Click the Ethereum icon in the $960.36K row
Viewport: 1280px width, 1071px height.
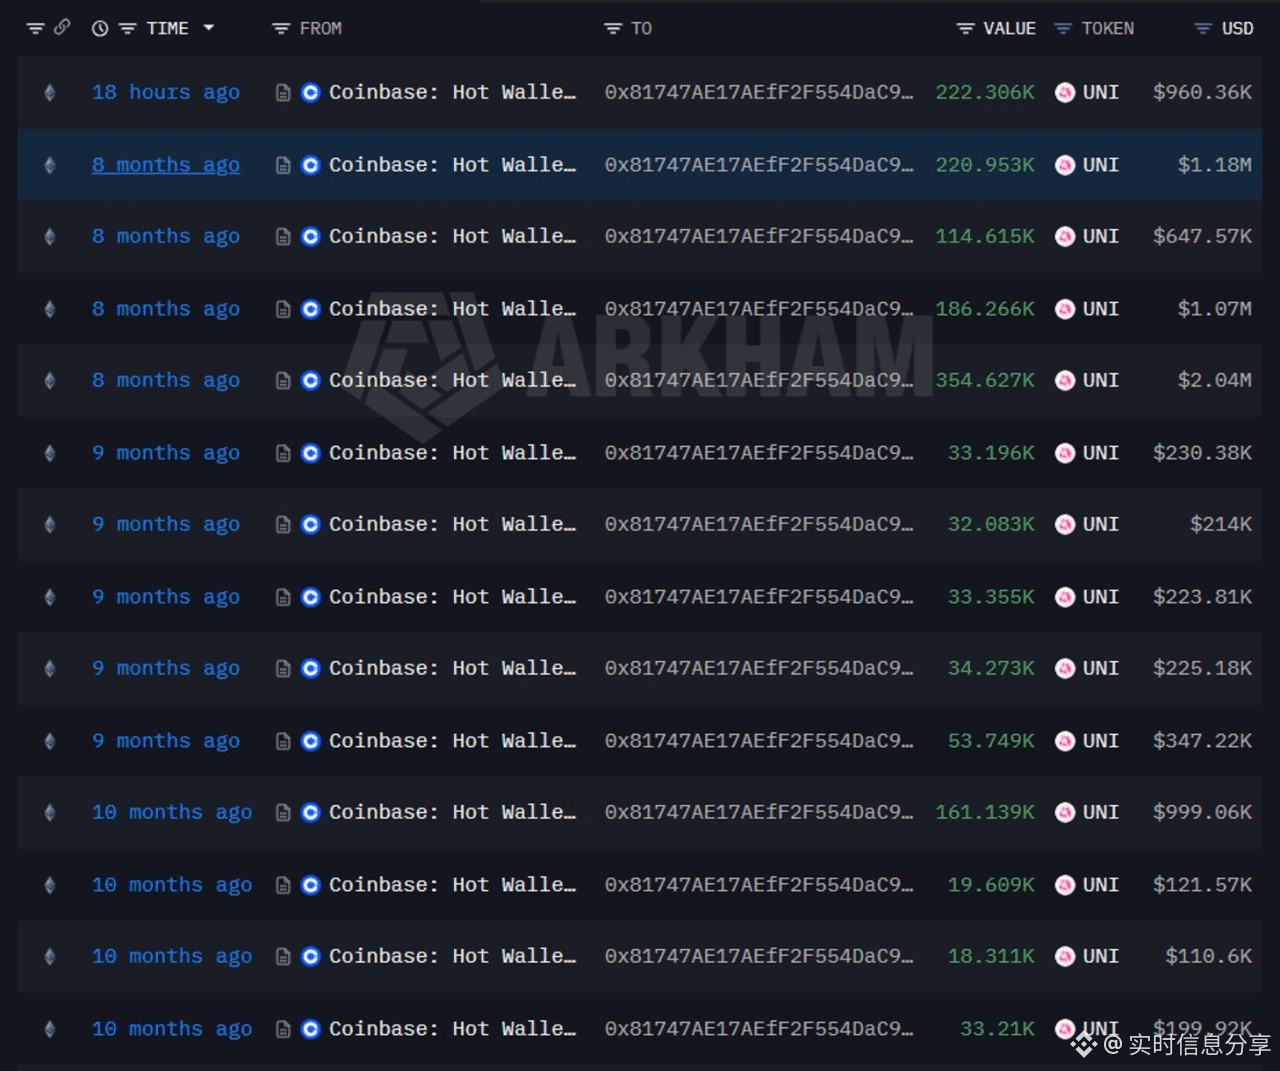click(50, 93)
